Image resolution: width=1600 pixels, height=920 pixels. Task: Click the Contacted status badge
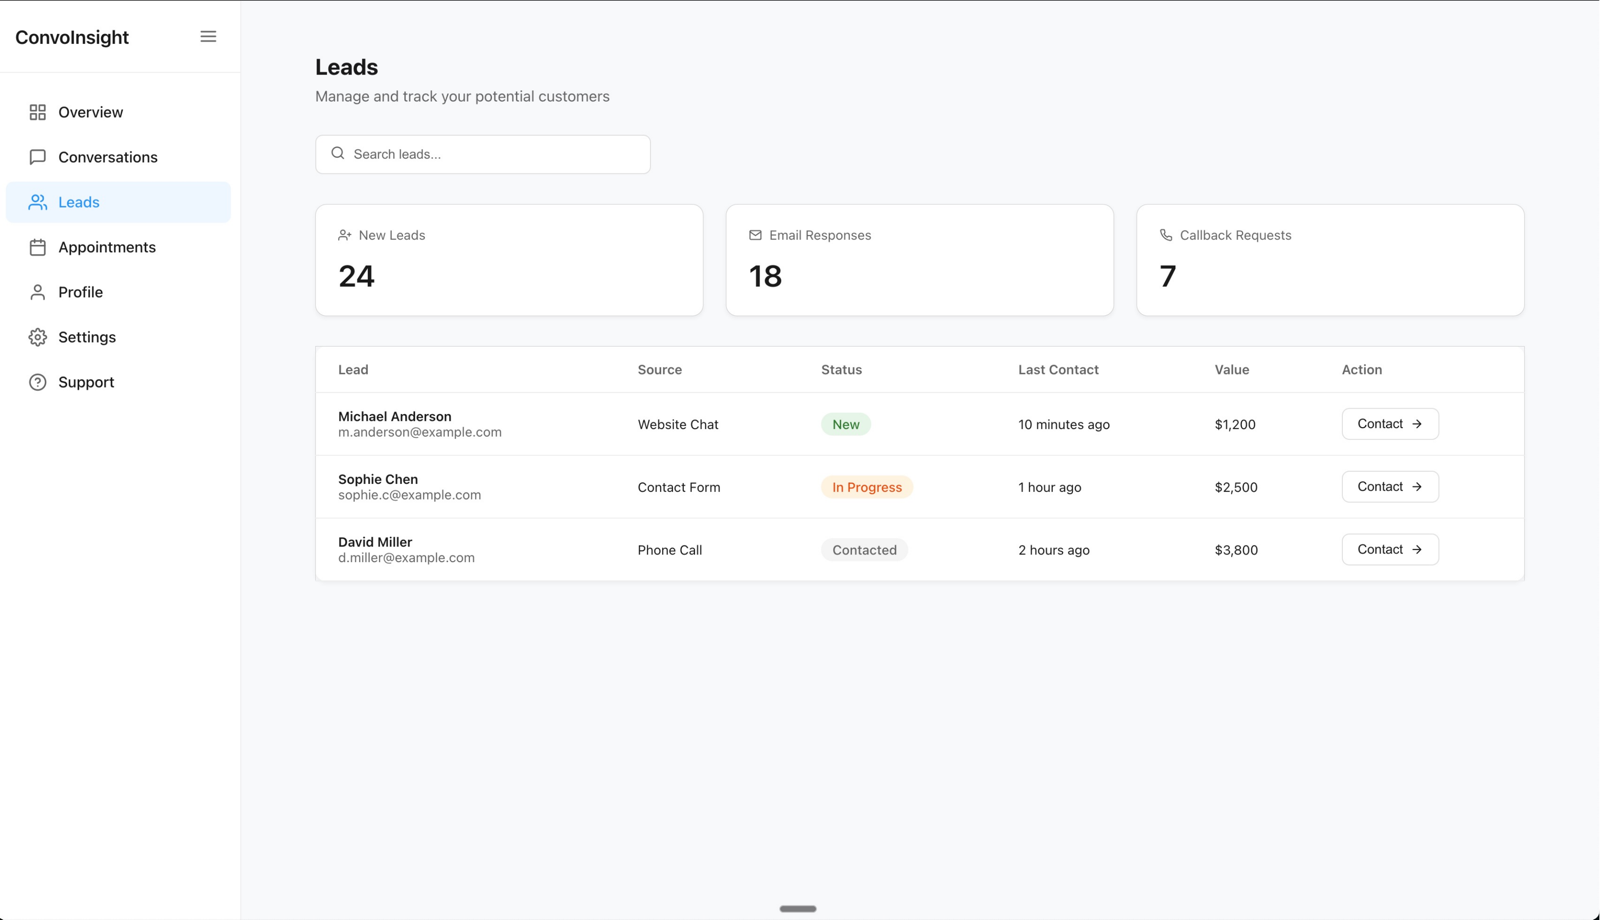(865, 550)
